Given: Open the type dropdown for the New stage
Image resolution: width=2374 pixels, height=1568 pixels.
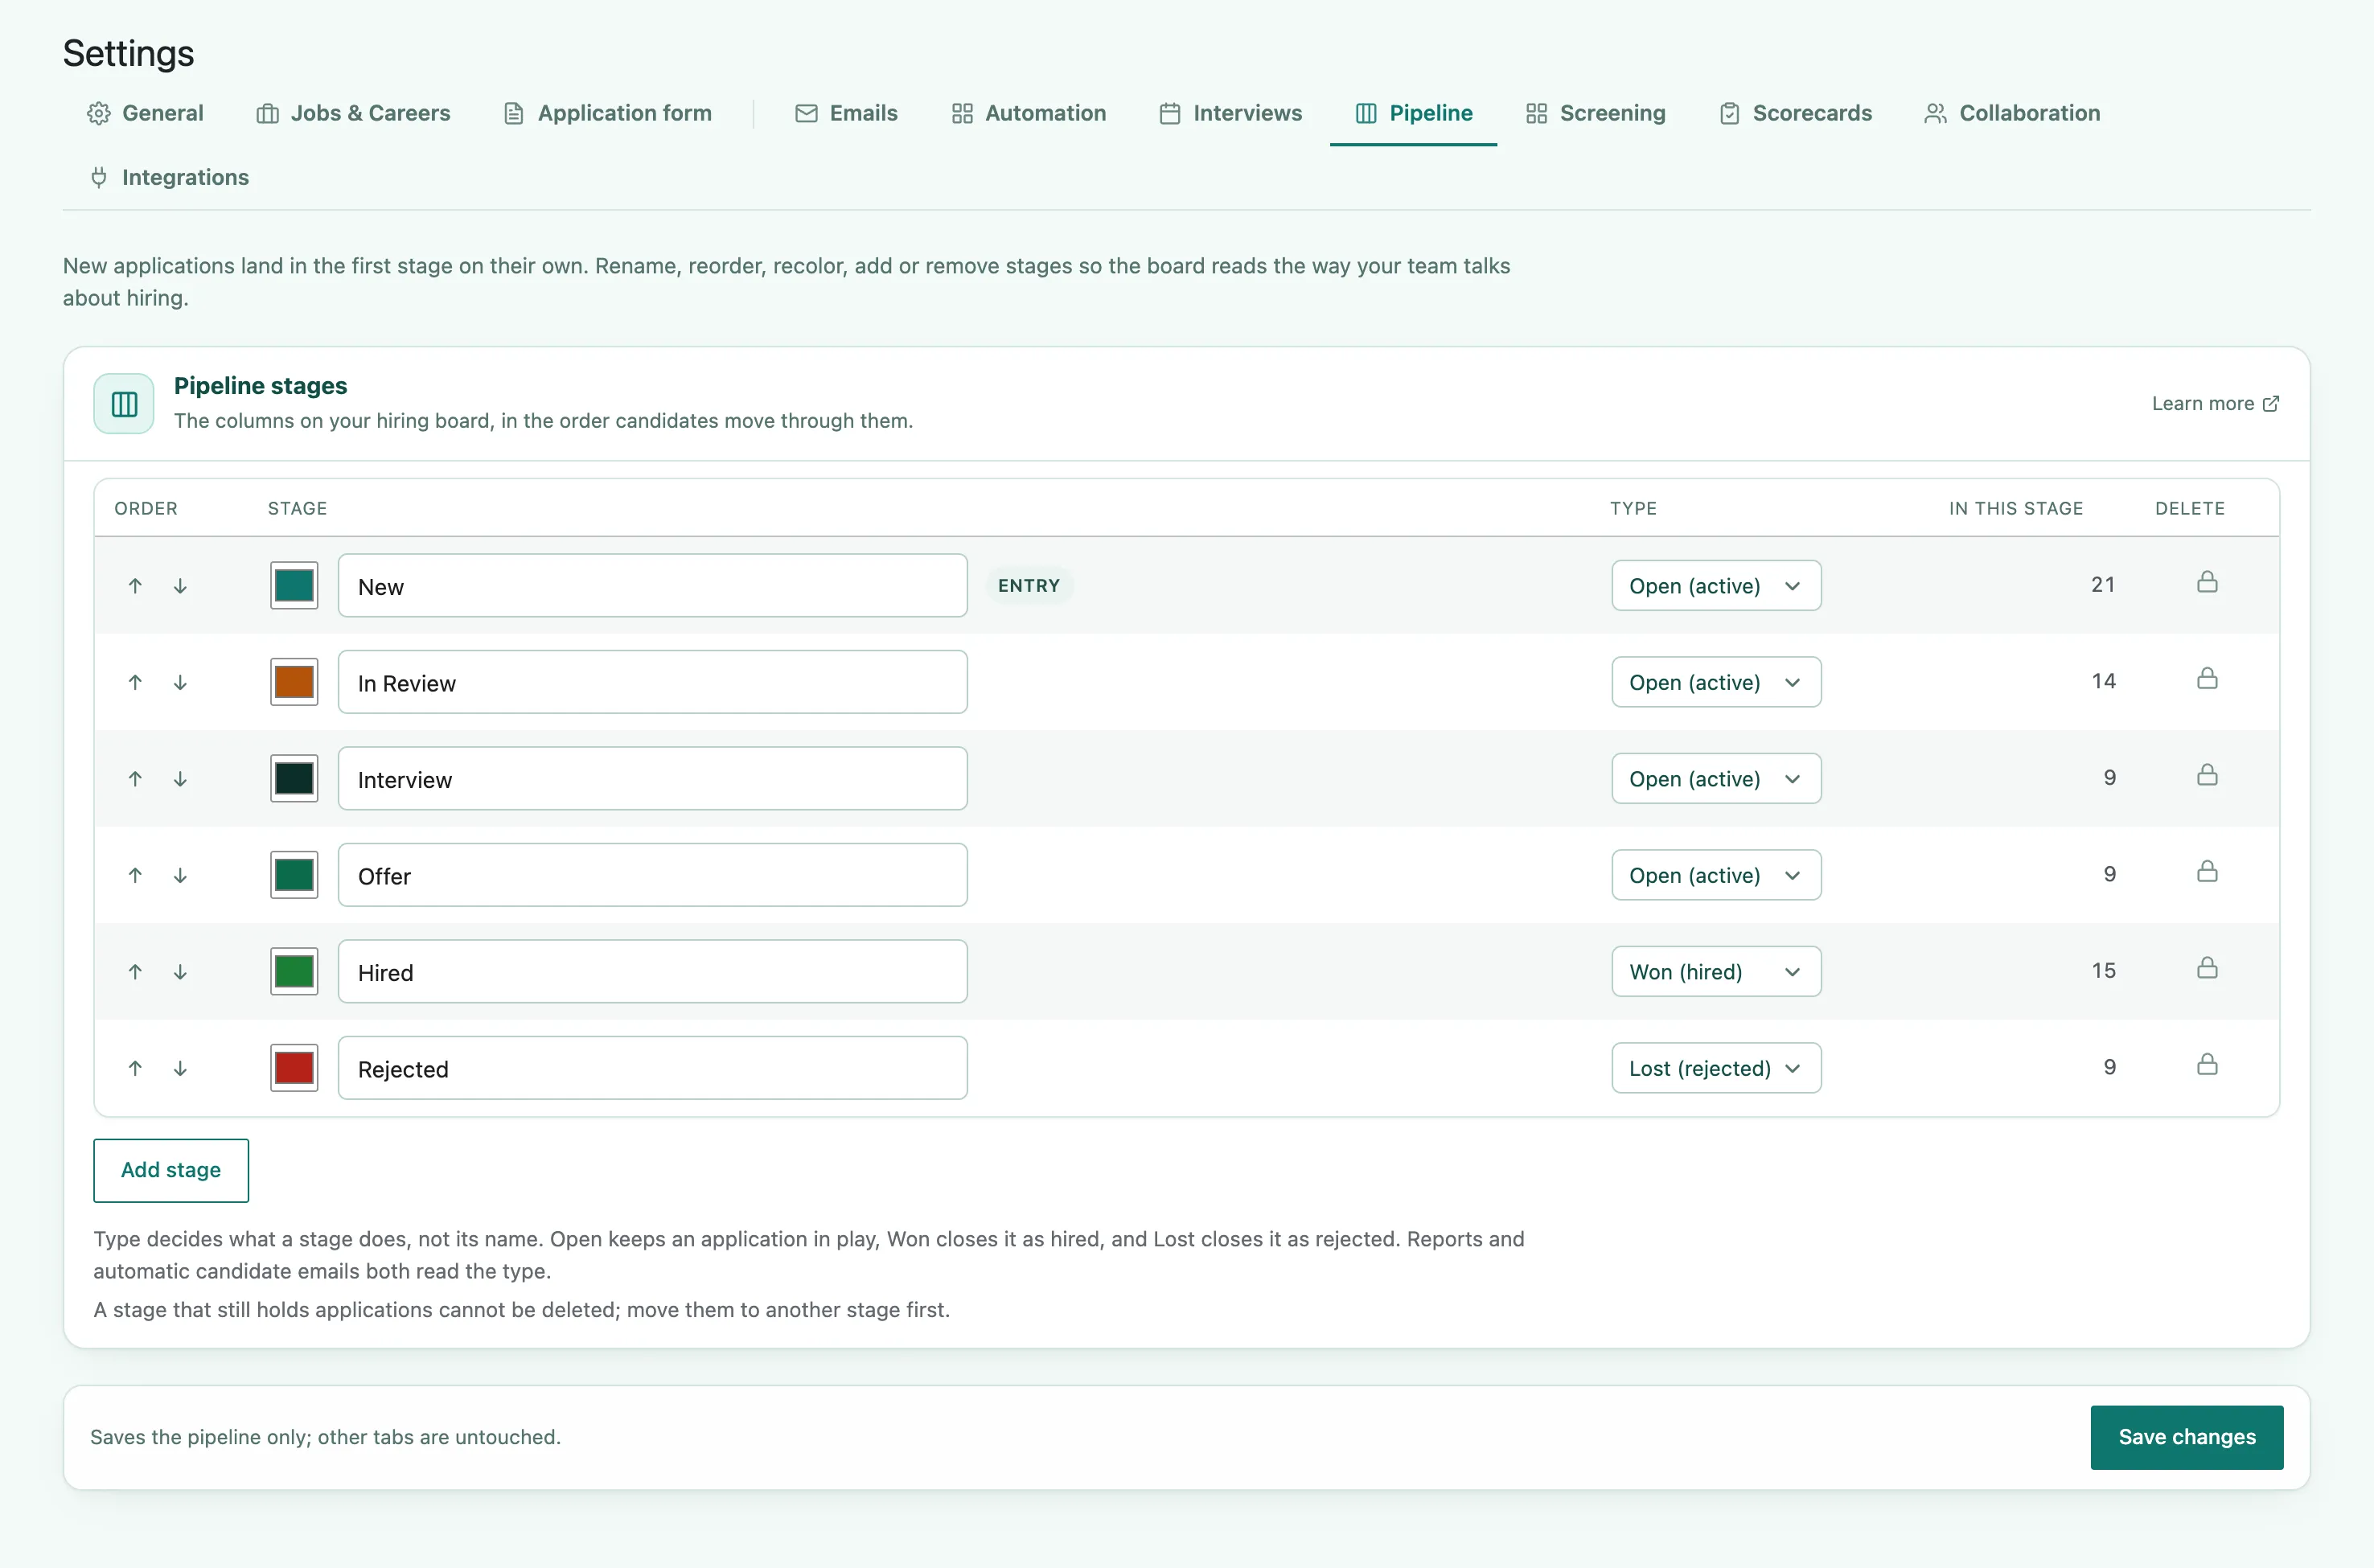Looking at the screenshot, I should click(x=1716, y=586).
